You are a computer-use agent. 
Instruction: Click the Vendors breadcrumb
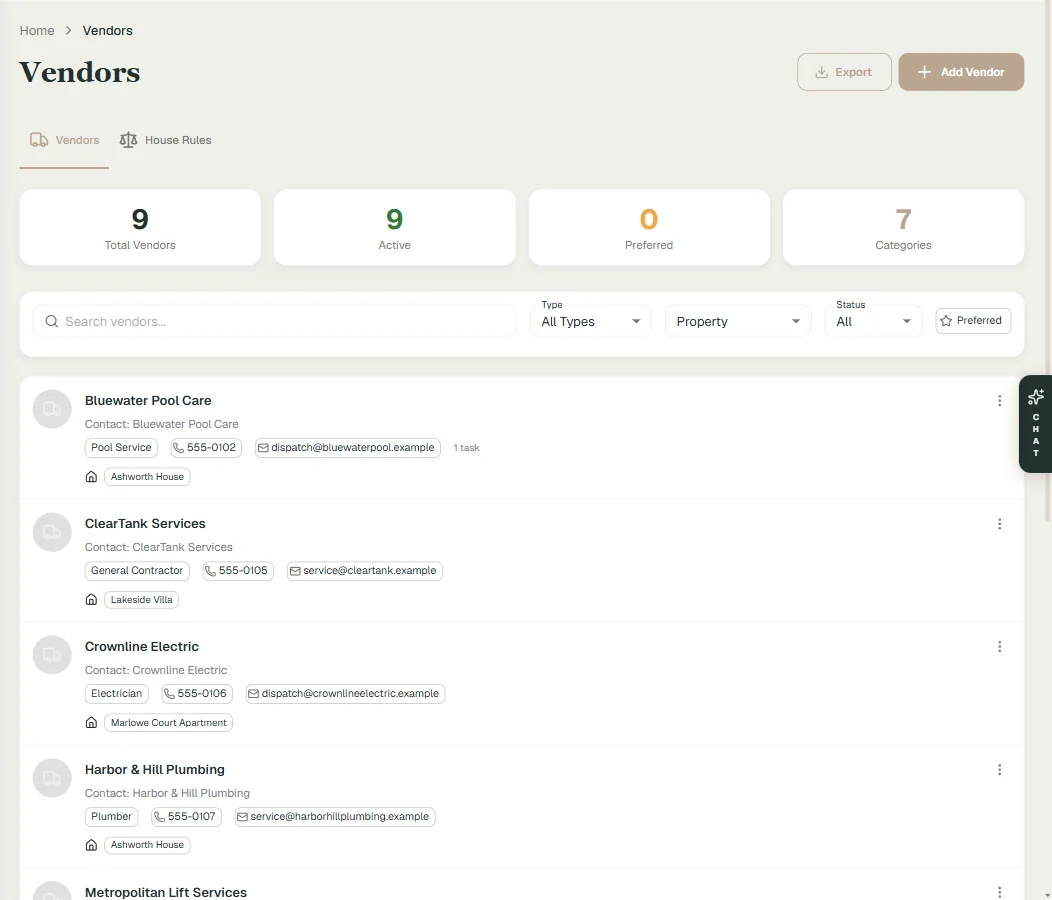(x=107, y=31)
